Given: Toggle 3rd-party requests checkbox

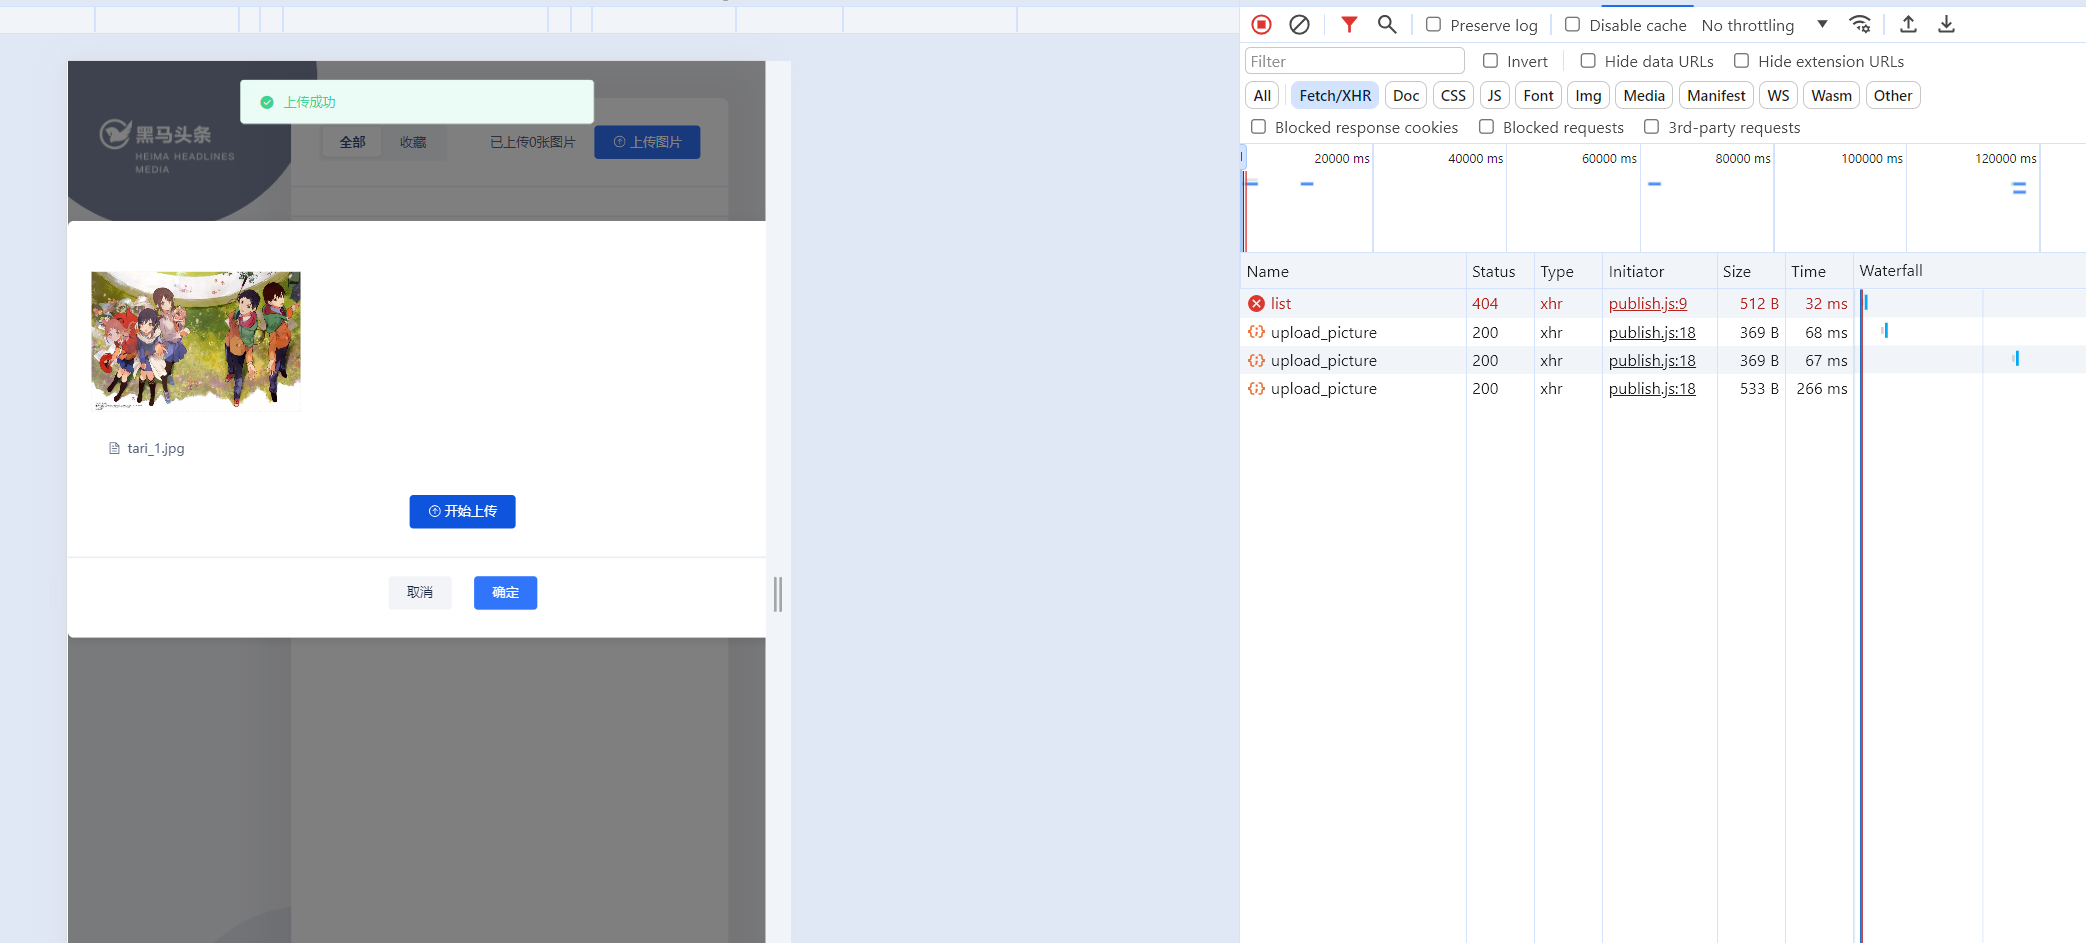Looking at the screenshot, I should pyautogui.click(x=1651, y=127).
